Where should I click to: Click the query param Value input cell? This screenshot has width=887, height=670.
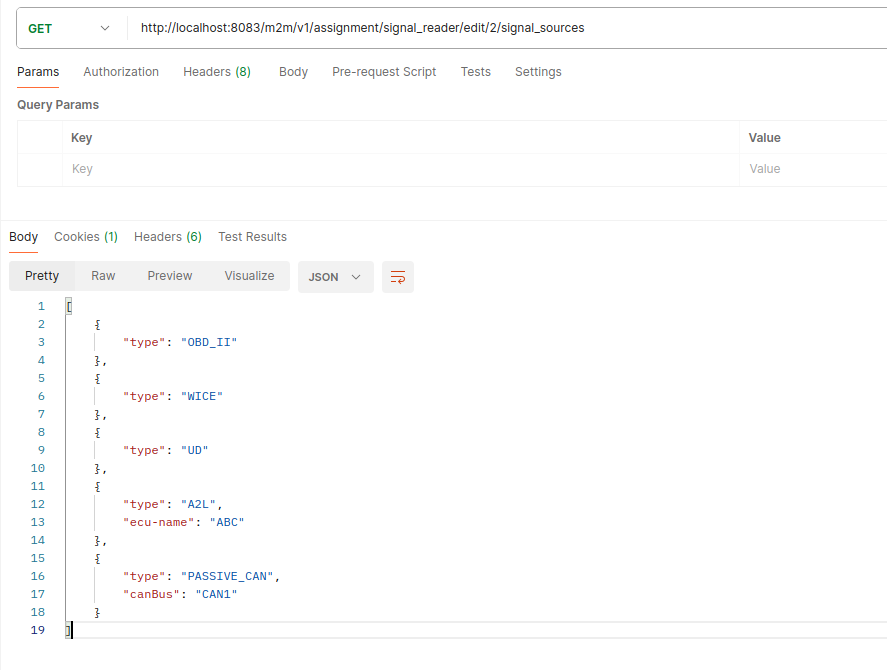(812, 170)
